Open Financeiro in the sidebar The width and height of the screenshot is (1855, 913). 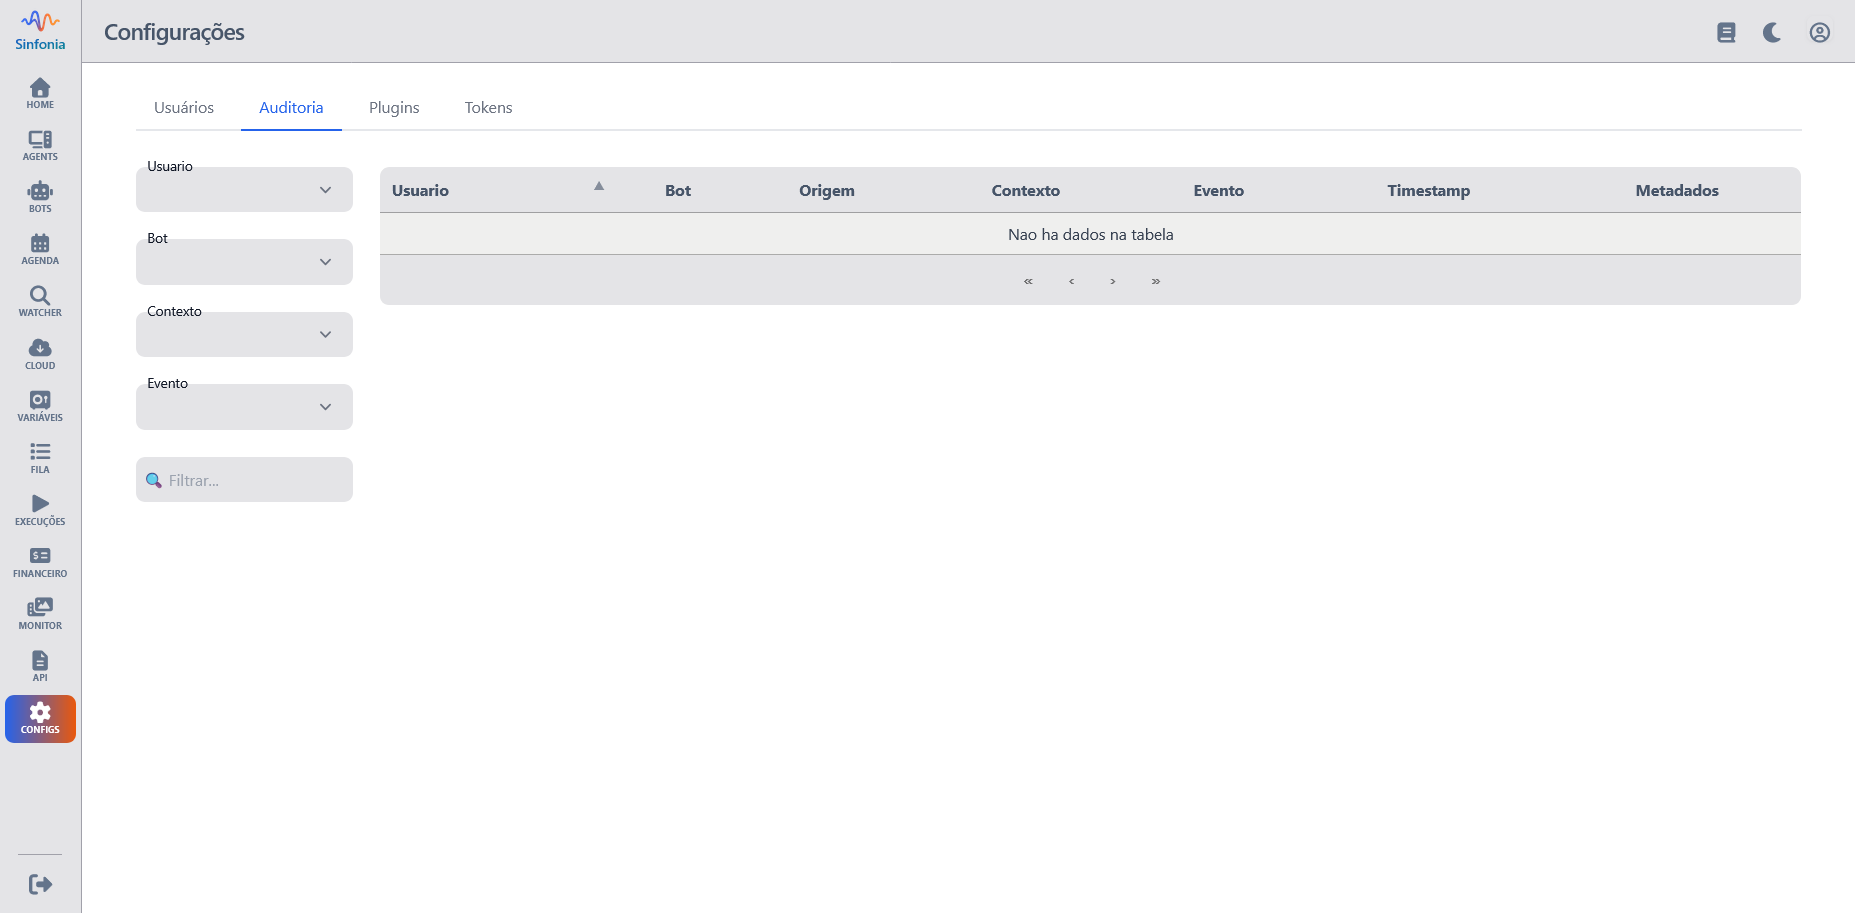coord(40,562)
